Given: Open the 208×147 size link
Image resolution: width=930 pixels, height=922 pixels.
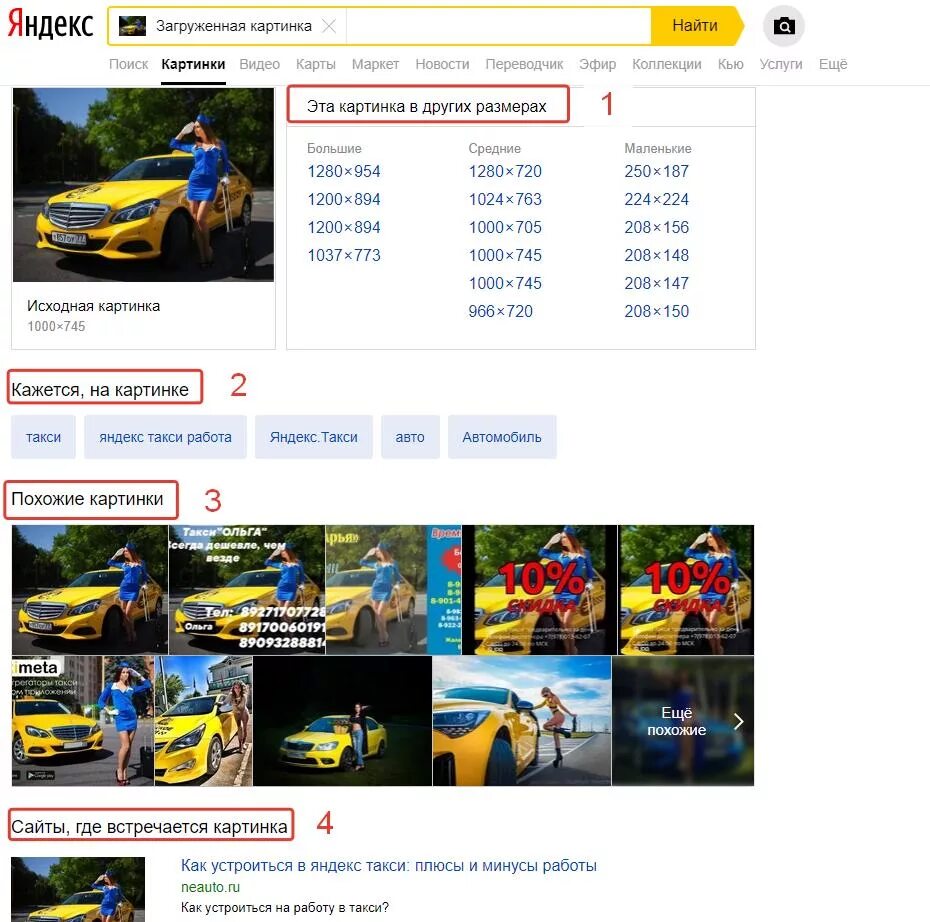Looking at the screenshot, I should 657,283.
